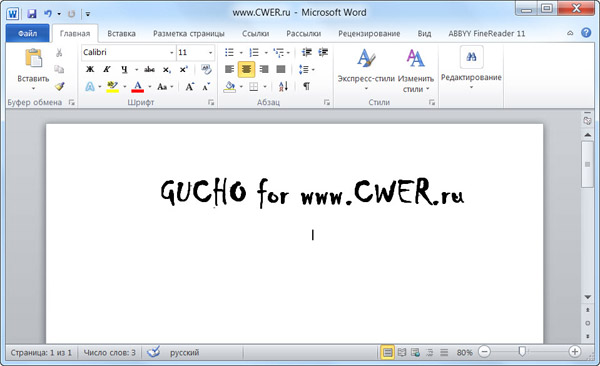Toggle strikethrough (abc) formatting
This screenshot has width=600, height=366.
[149, 69]
